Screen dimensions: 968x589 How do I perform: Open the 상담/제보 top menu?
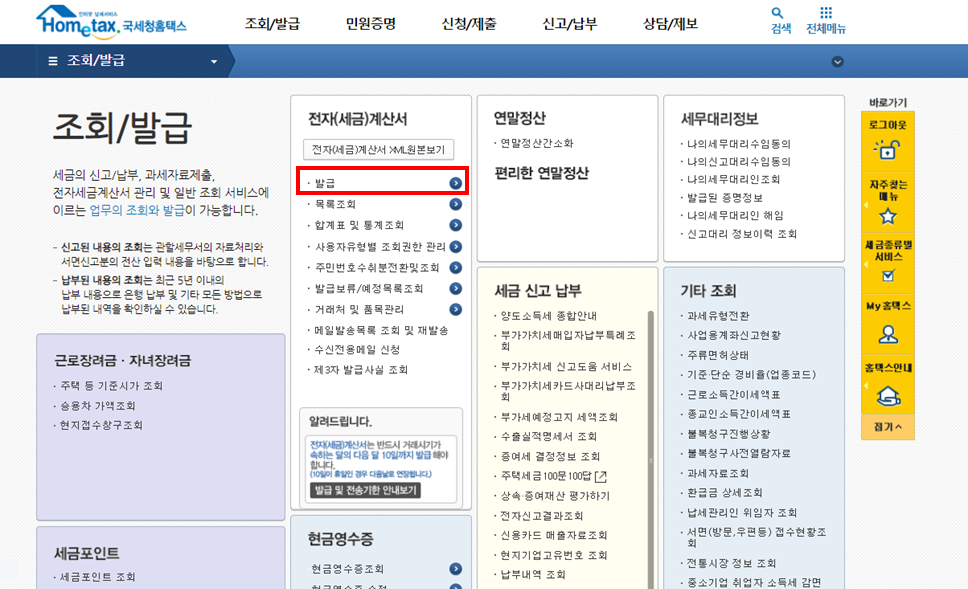coord(670,24)
